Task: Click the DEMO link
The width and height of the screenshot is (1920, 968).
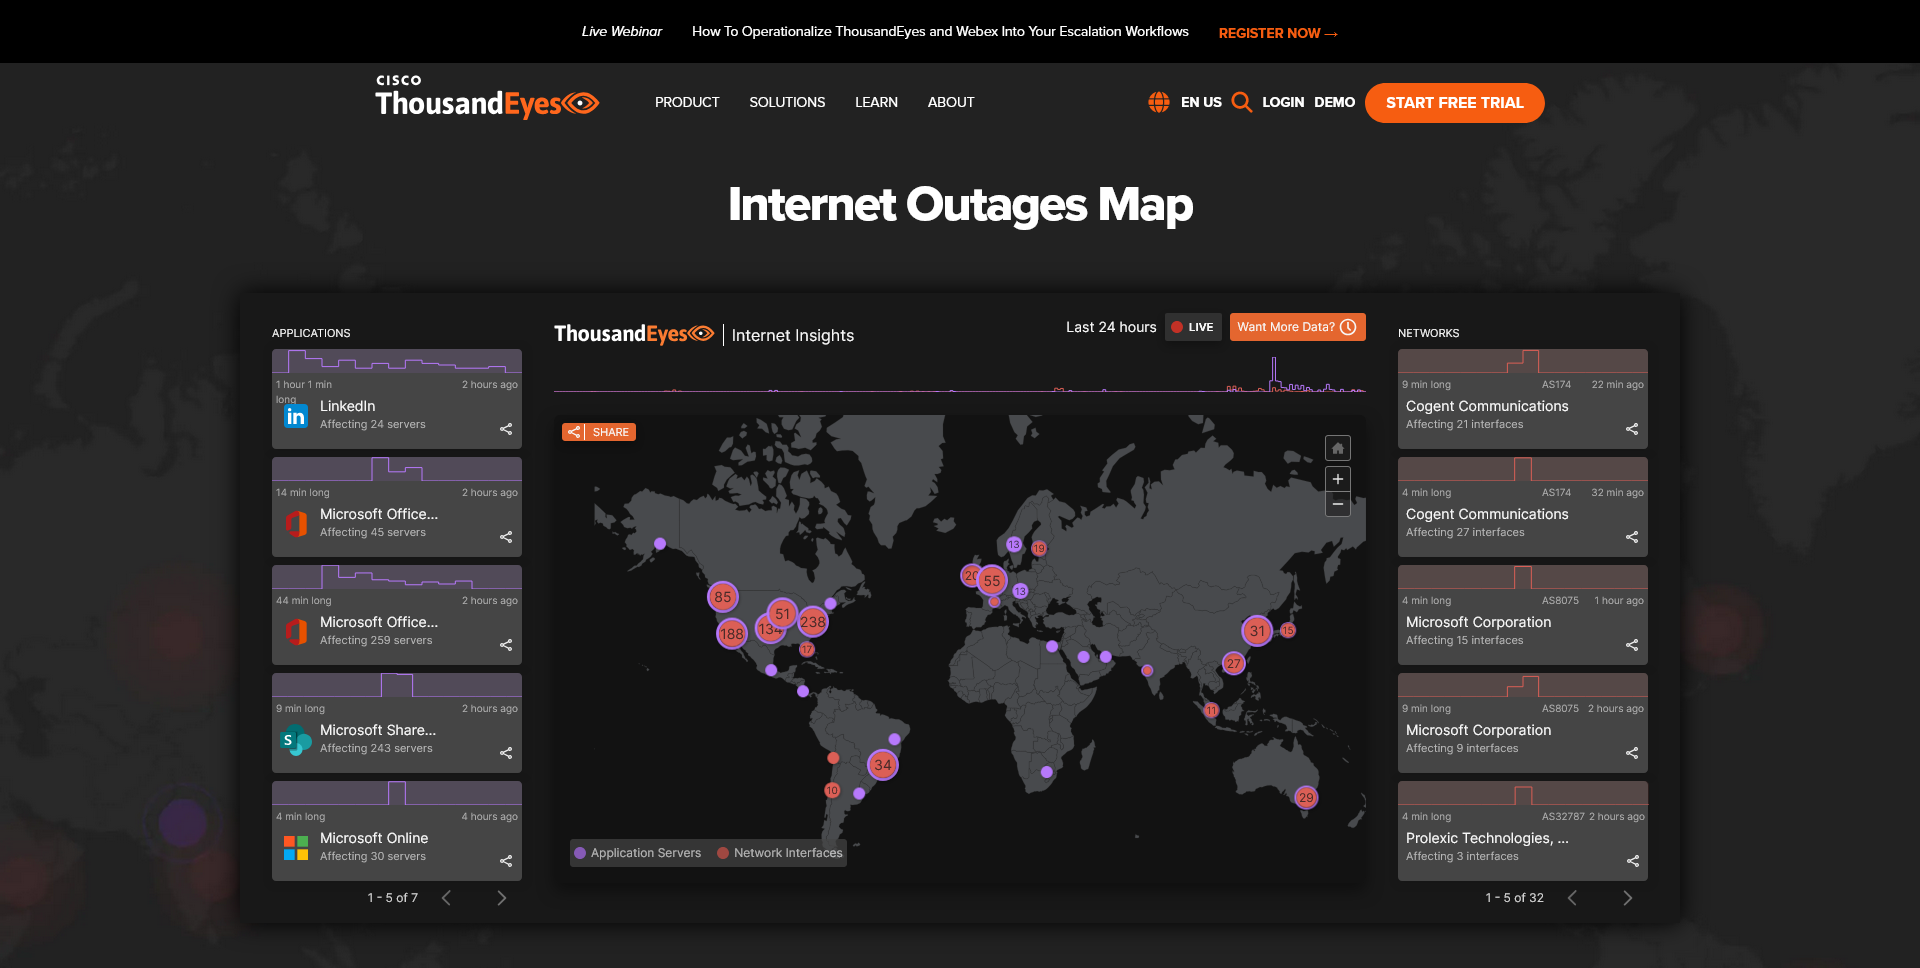Action: [x=1334, y=102]
